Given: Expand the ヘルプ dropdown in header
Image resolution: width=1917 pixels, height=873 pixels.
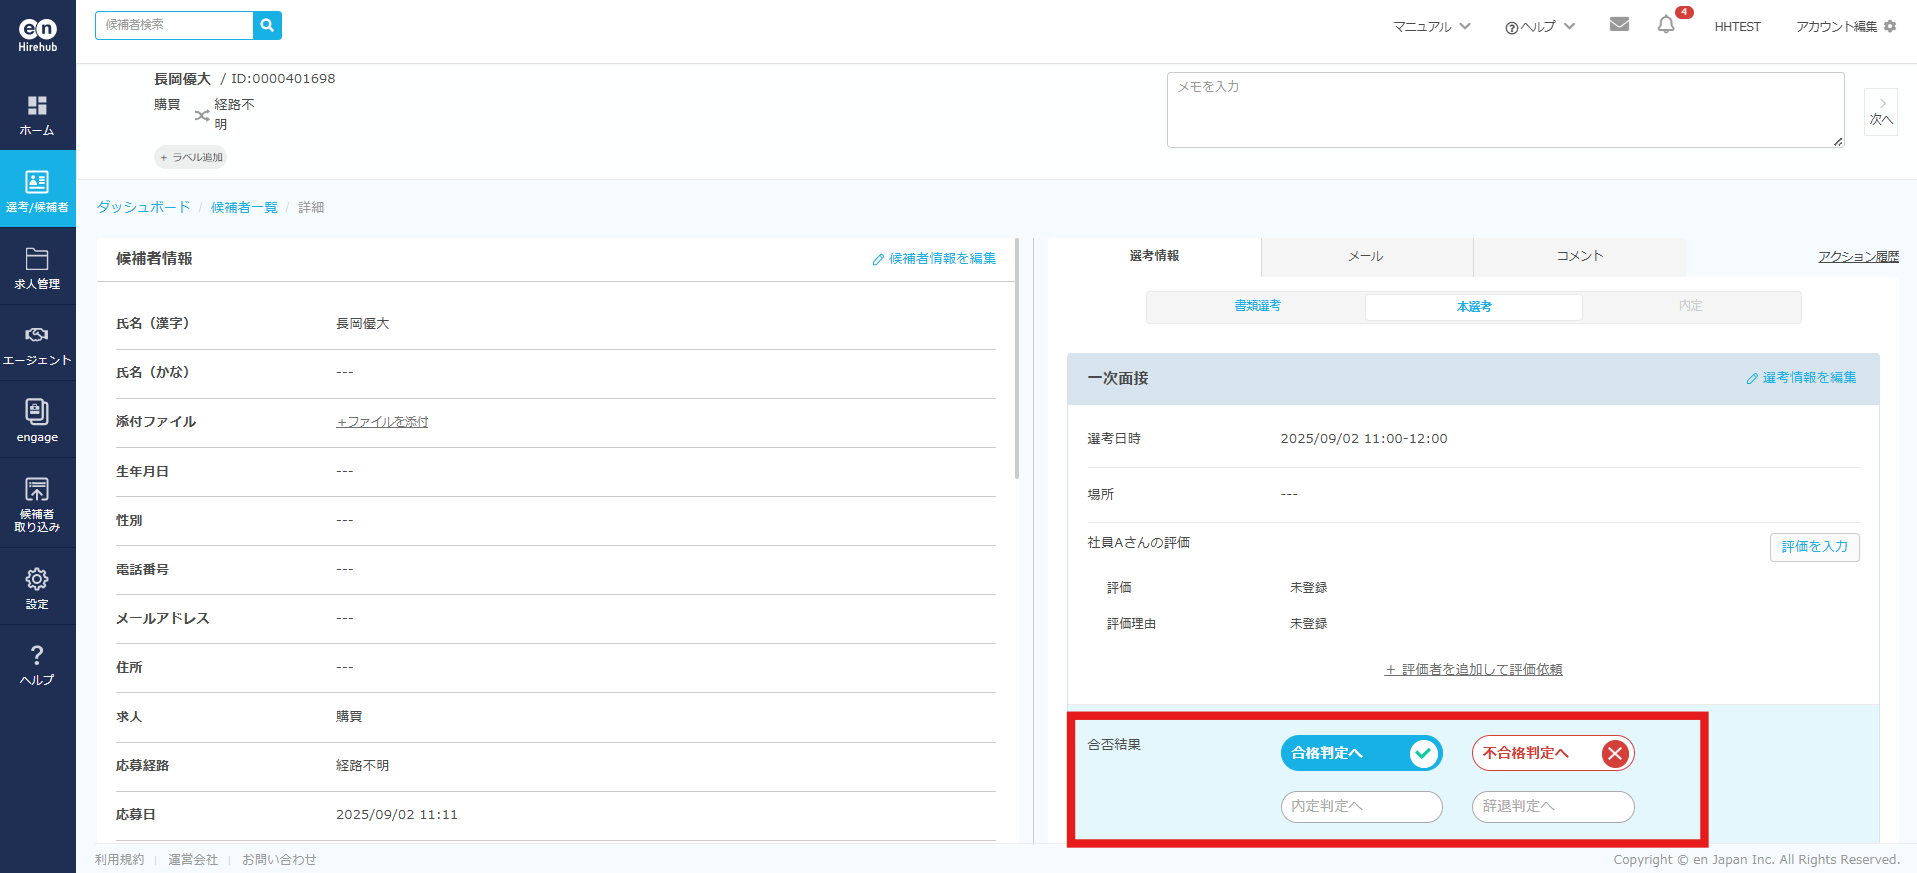Looking at the screenshot, I should click(x=1540, y=26).
